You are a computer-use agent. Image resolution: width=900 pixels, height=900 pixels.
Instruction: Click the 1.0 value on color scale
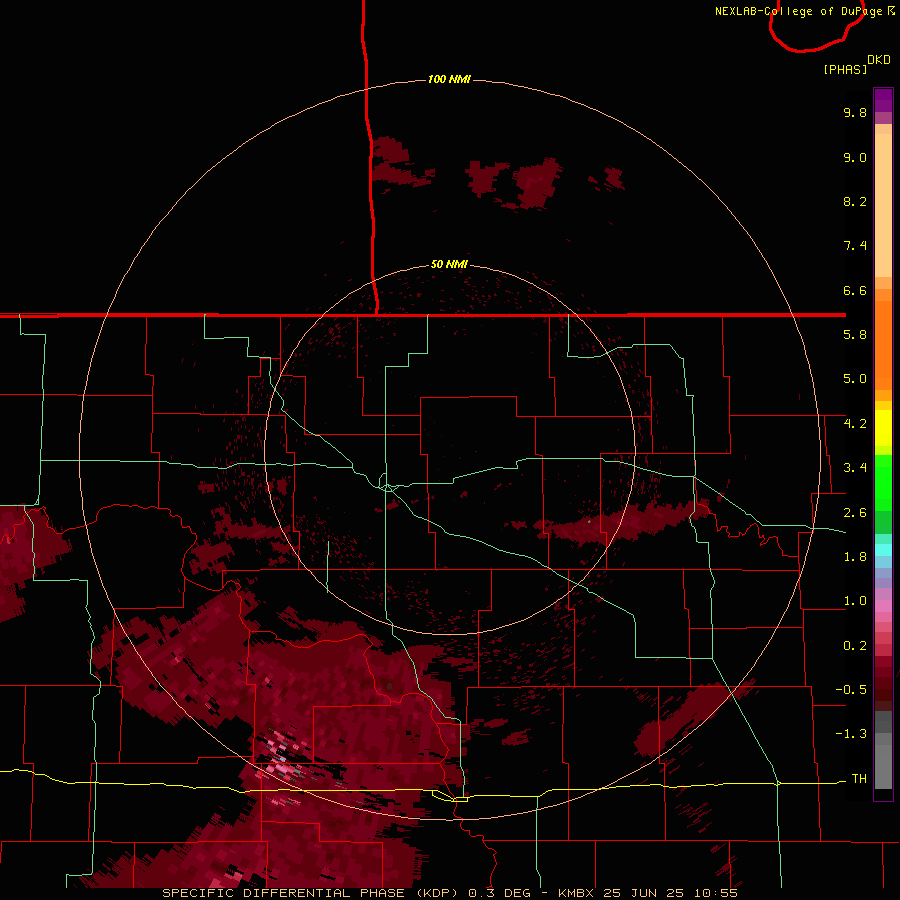pos(855,601)
